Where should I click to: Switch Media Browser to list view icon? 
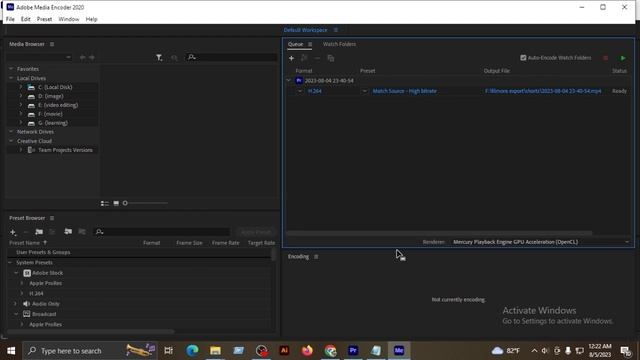click(x=105, y=203)
